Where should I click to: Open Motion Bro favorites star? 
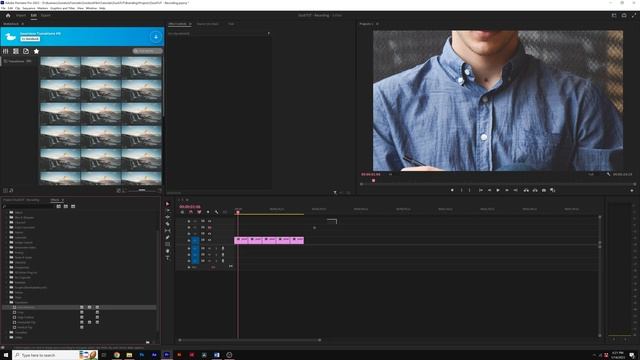point(36,51)
